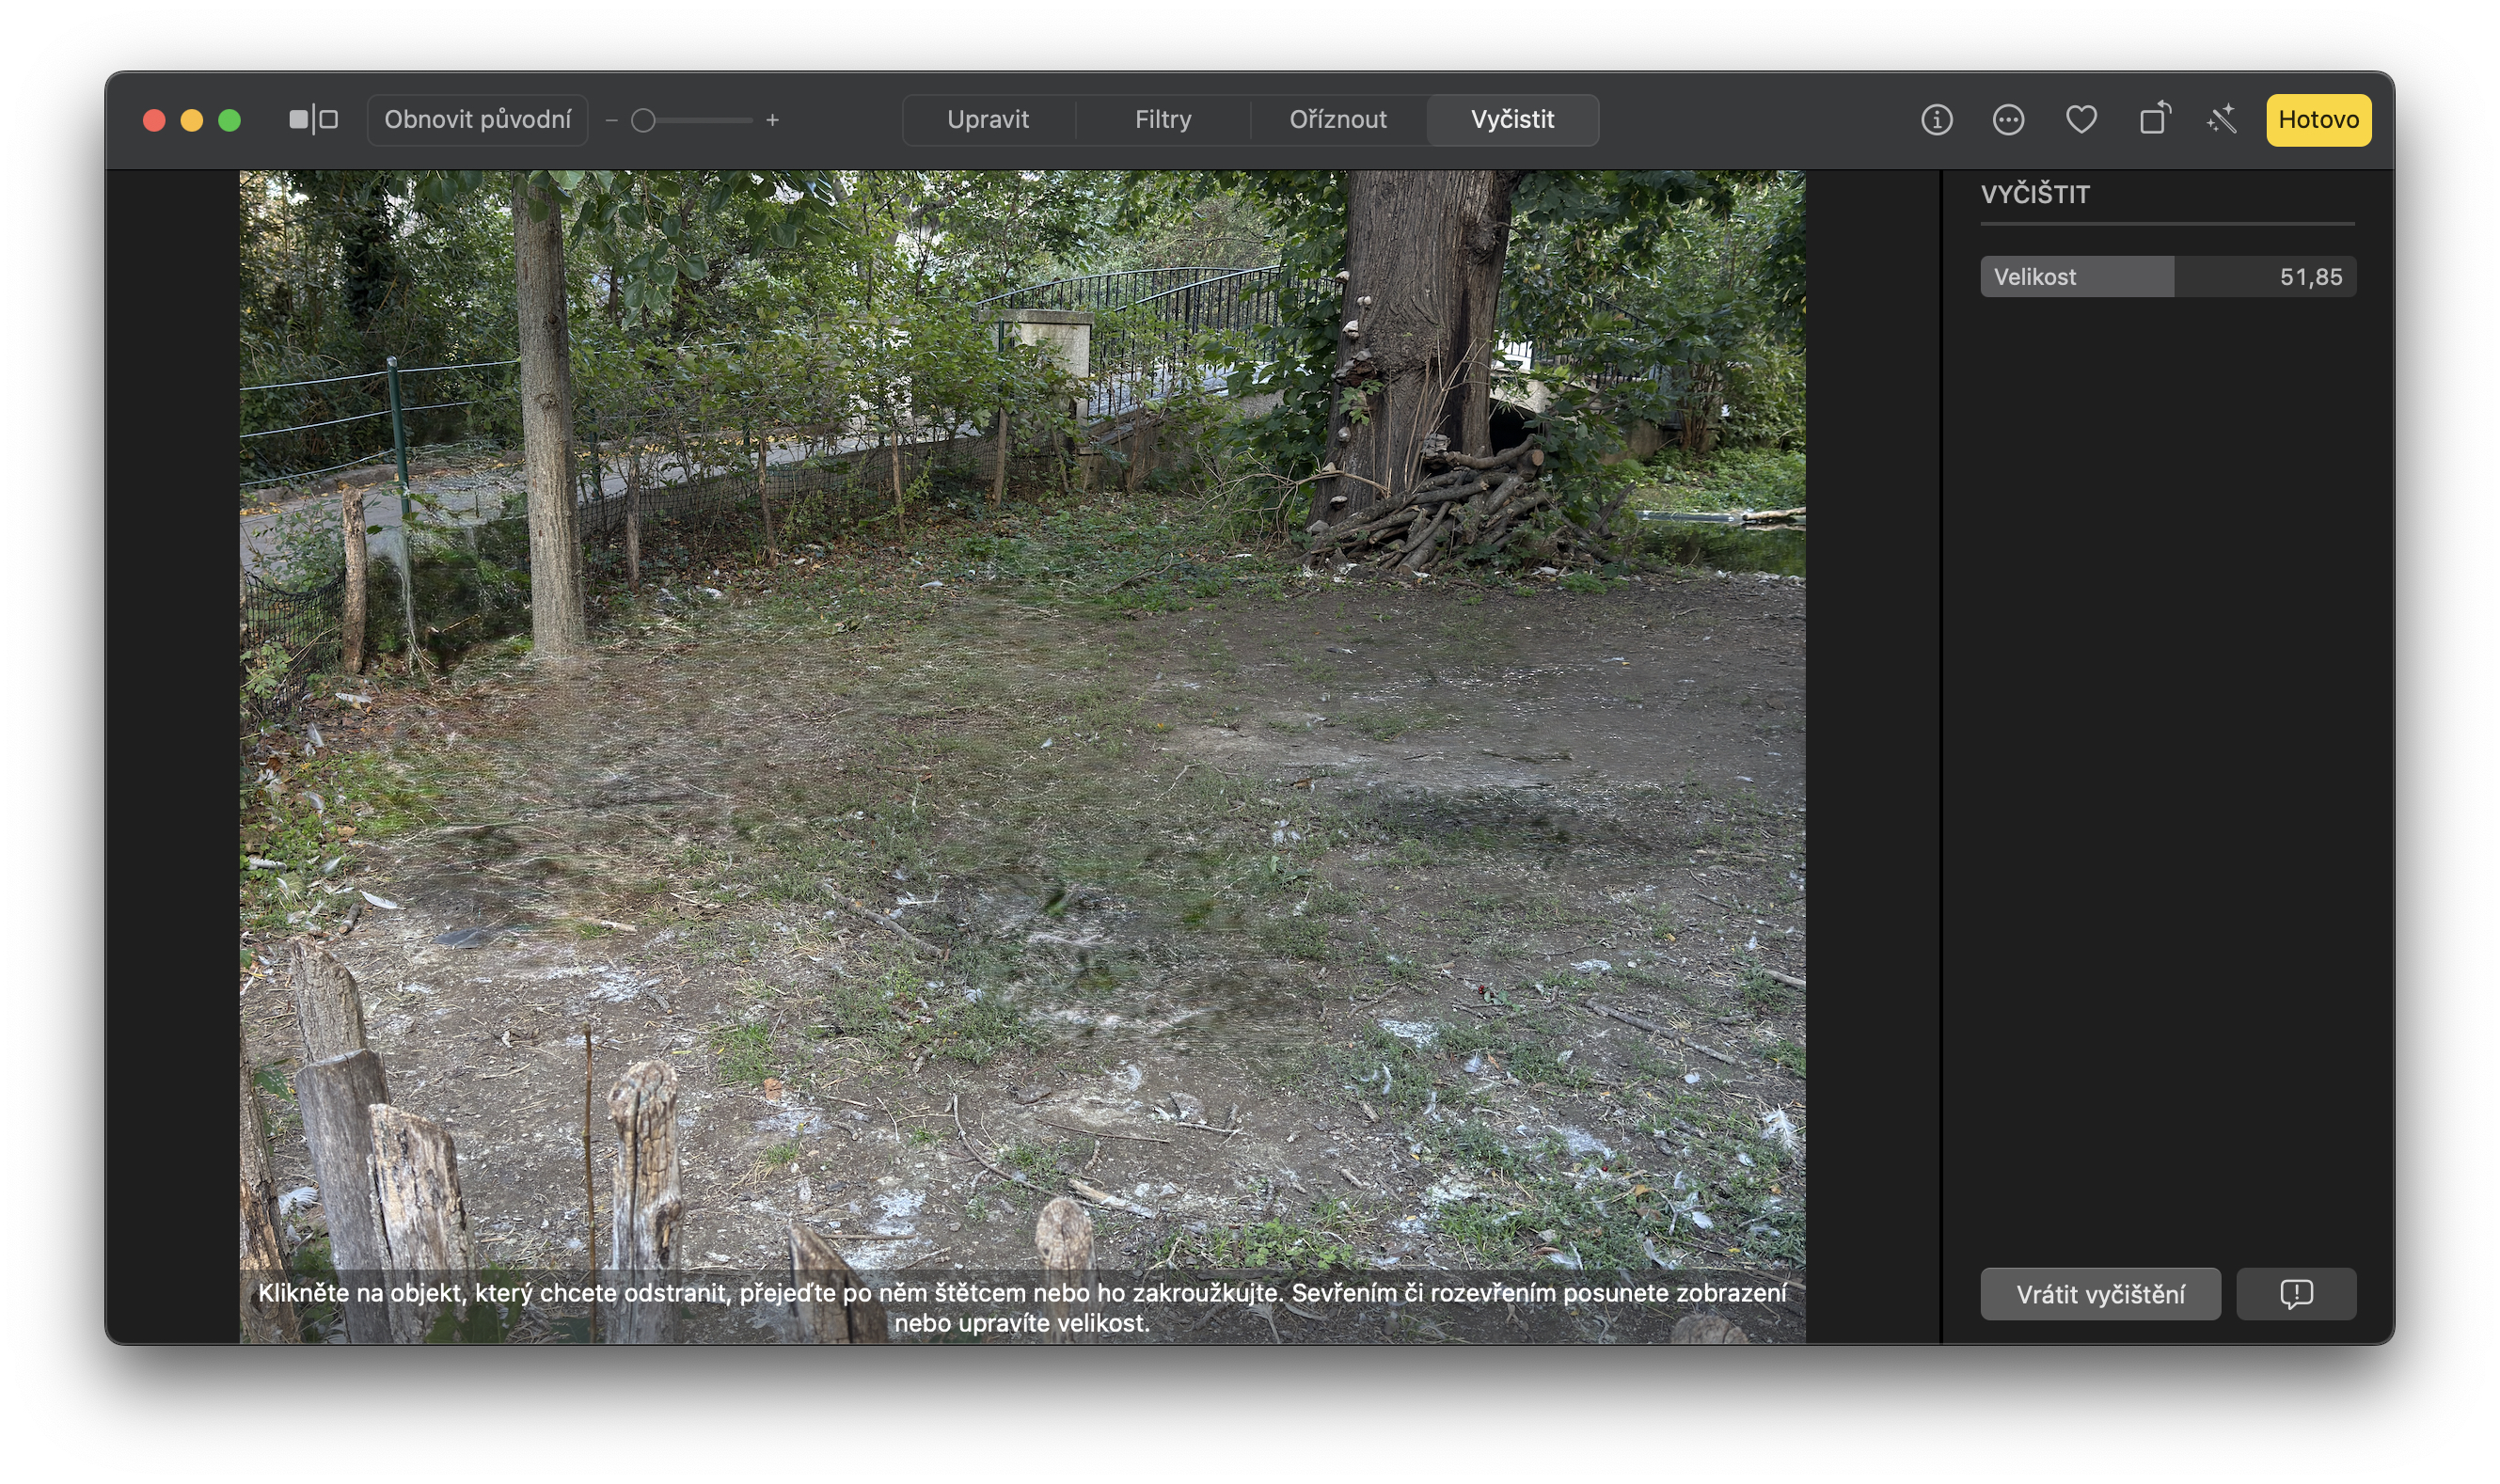Toggle before/after comparison view icon

click(x=313, y=120)
